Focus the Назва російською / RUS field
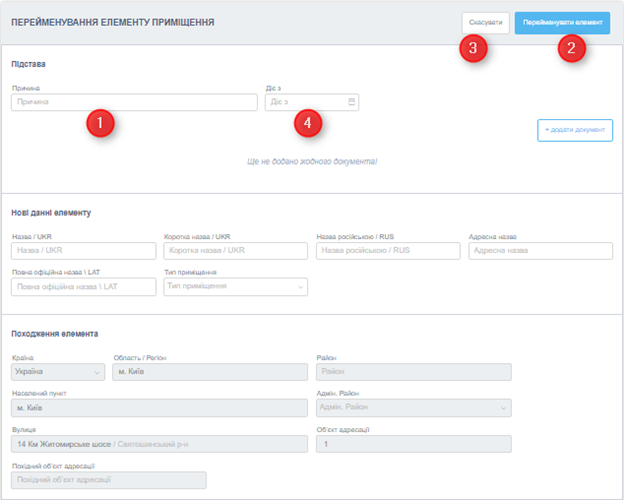Viewport: 624px width, 500px height. pyautogui.click(x=388, y=250)
